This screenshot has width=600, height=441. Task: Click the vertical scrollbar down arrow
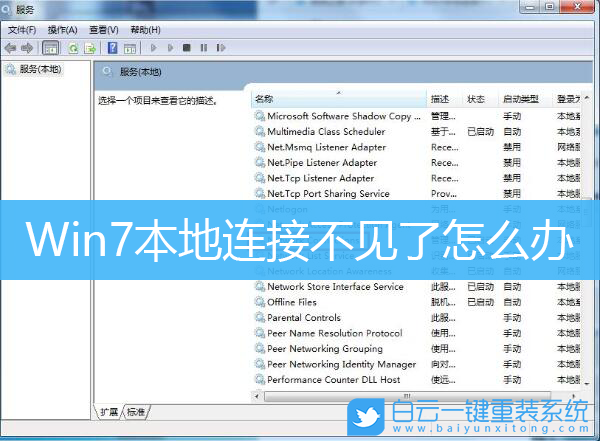coord(587,383)
